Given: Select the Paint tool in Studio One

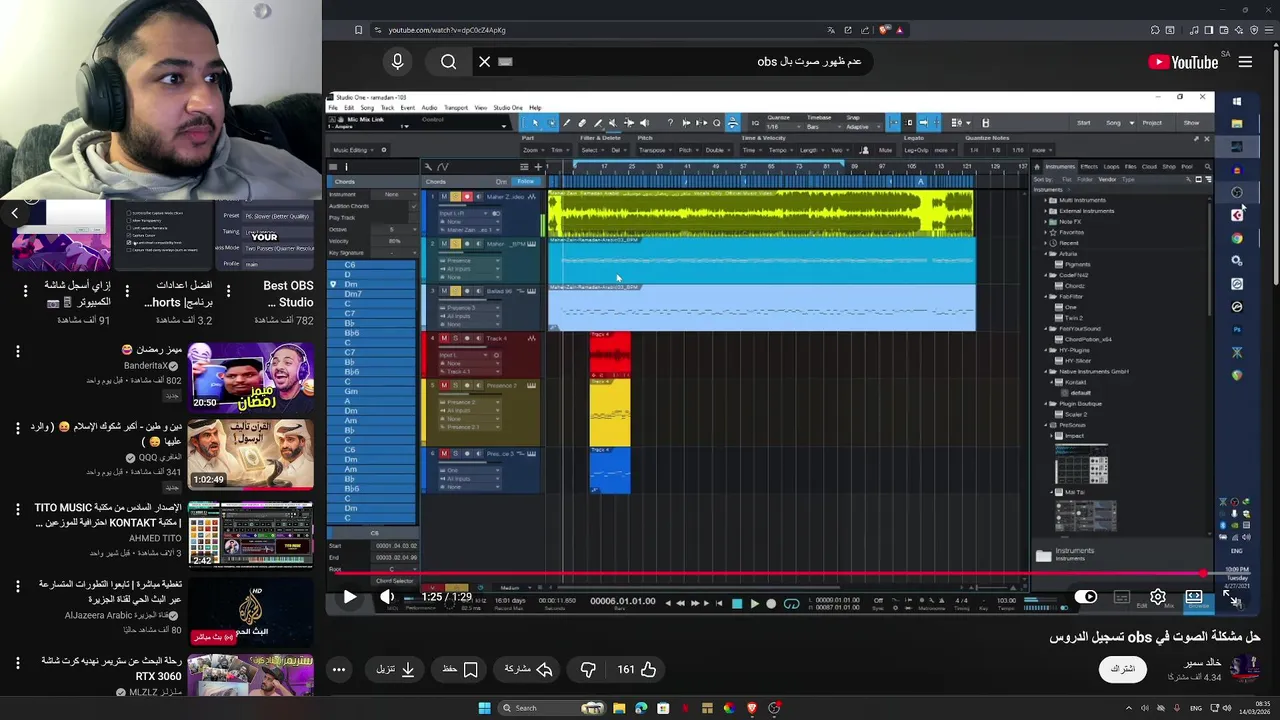Looking at the screenshot, I should (598, 123).
